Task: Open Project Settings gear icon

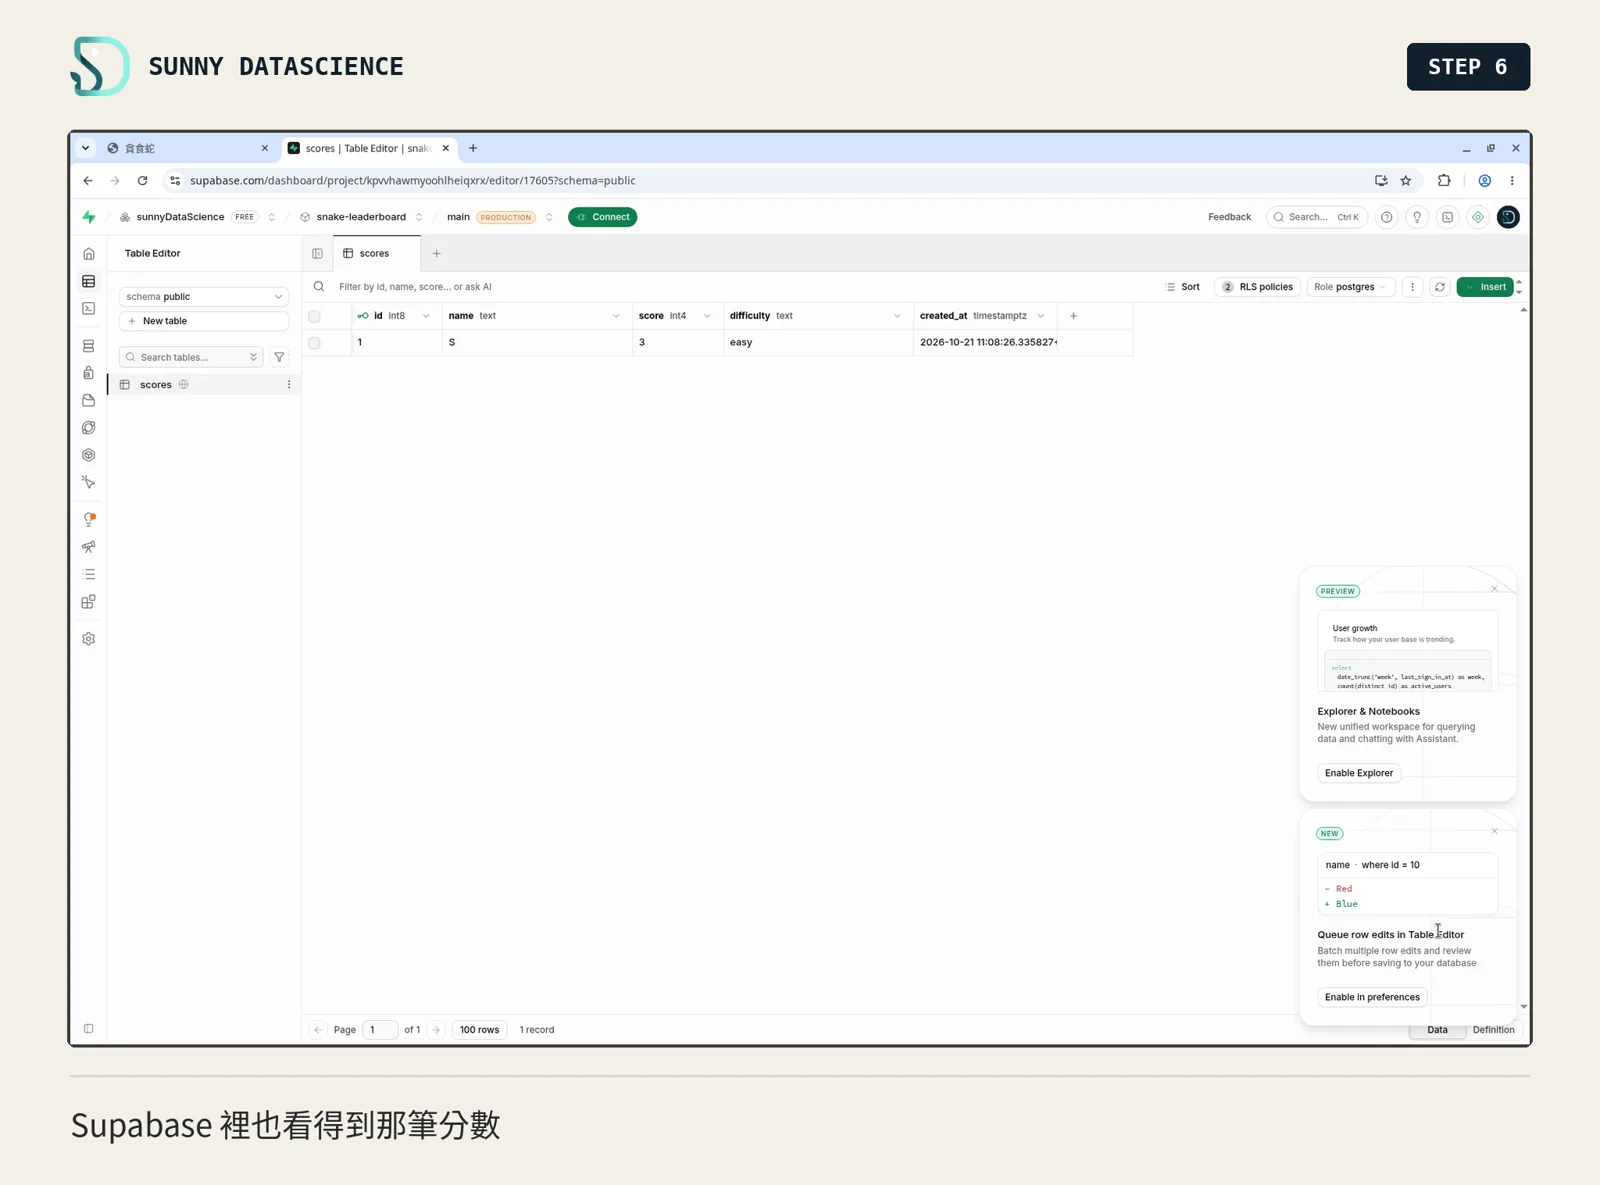Action: click(89, 639)
